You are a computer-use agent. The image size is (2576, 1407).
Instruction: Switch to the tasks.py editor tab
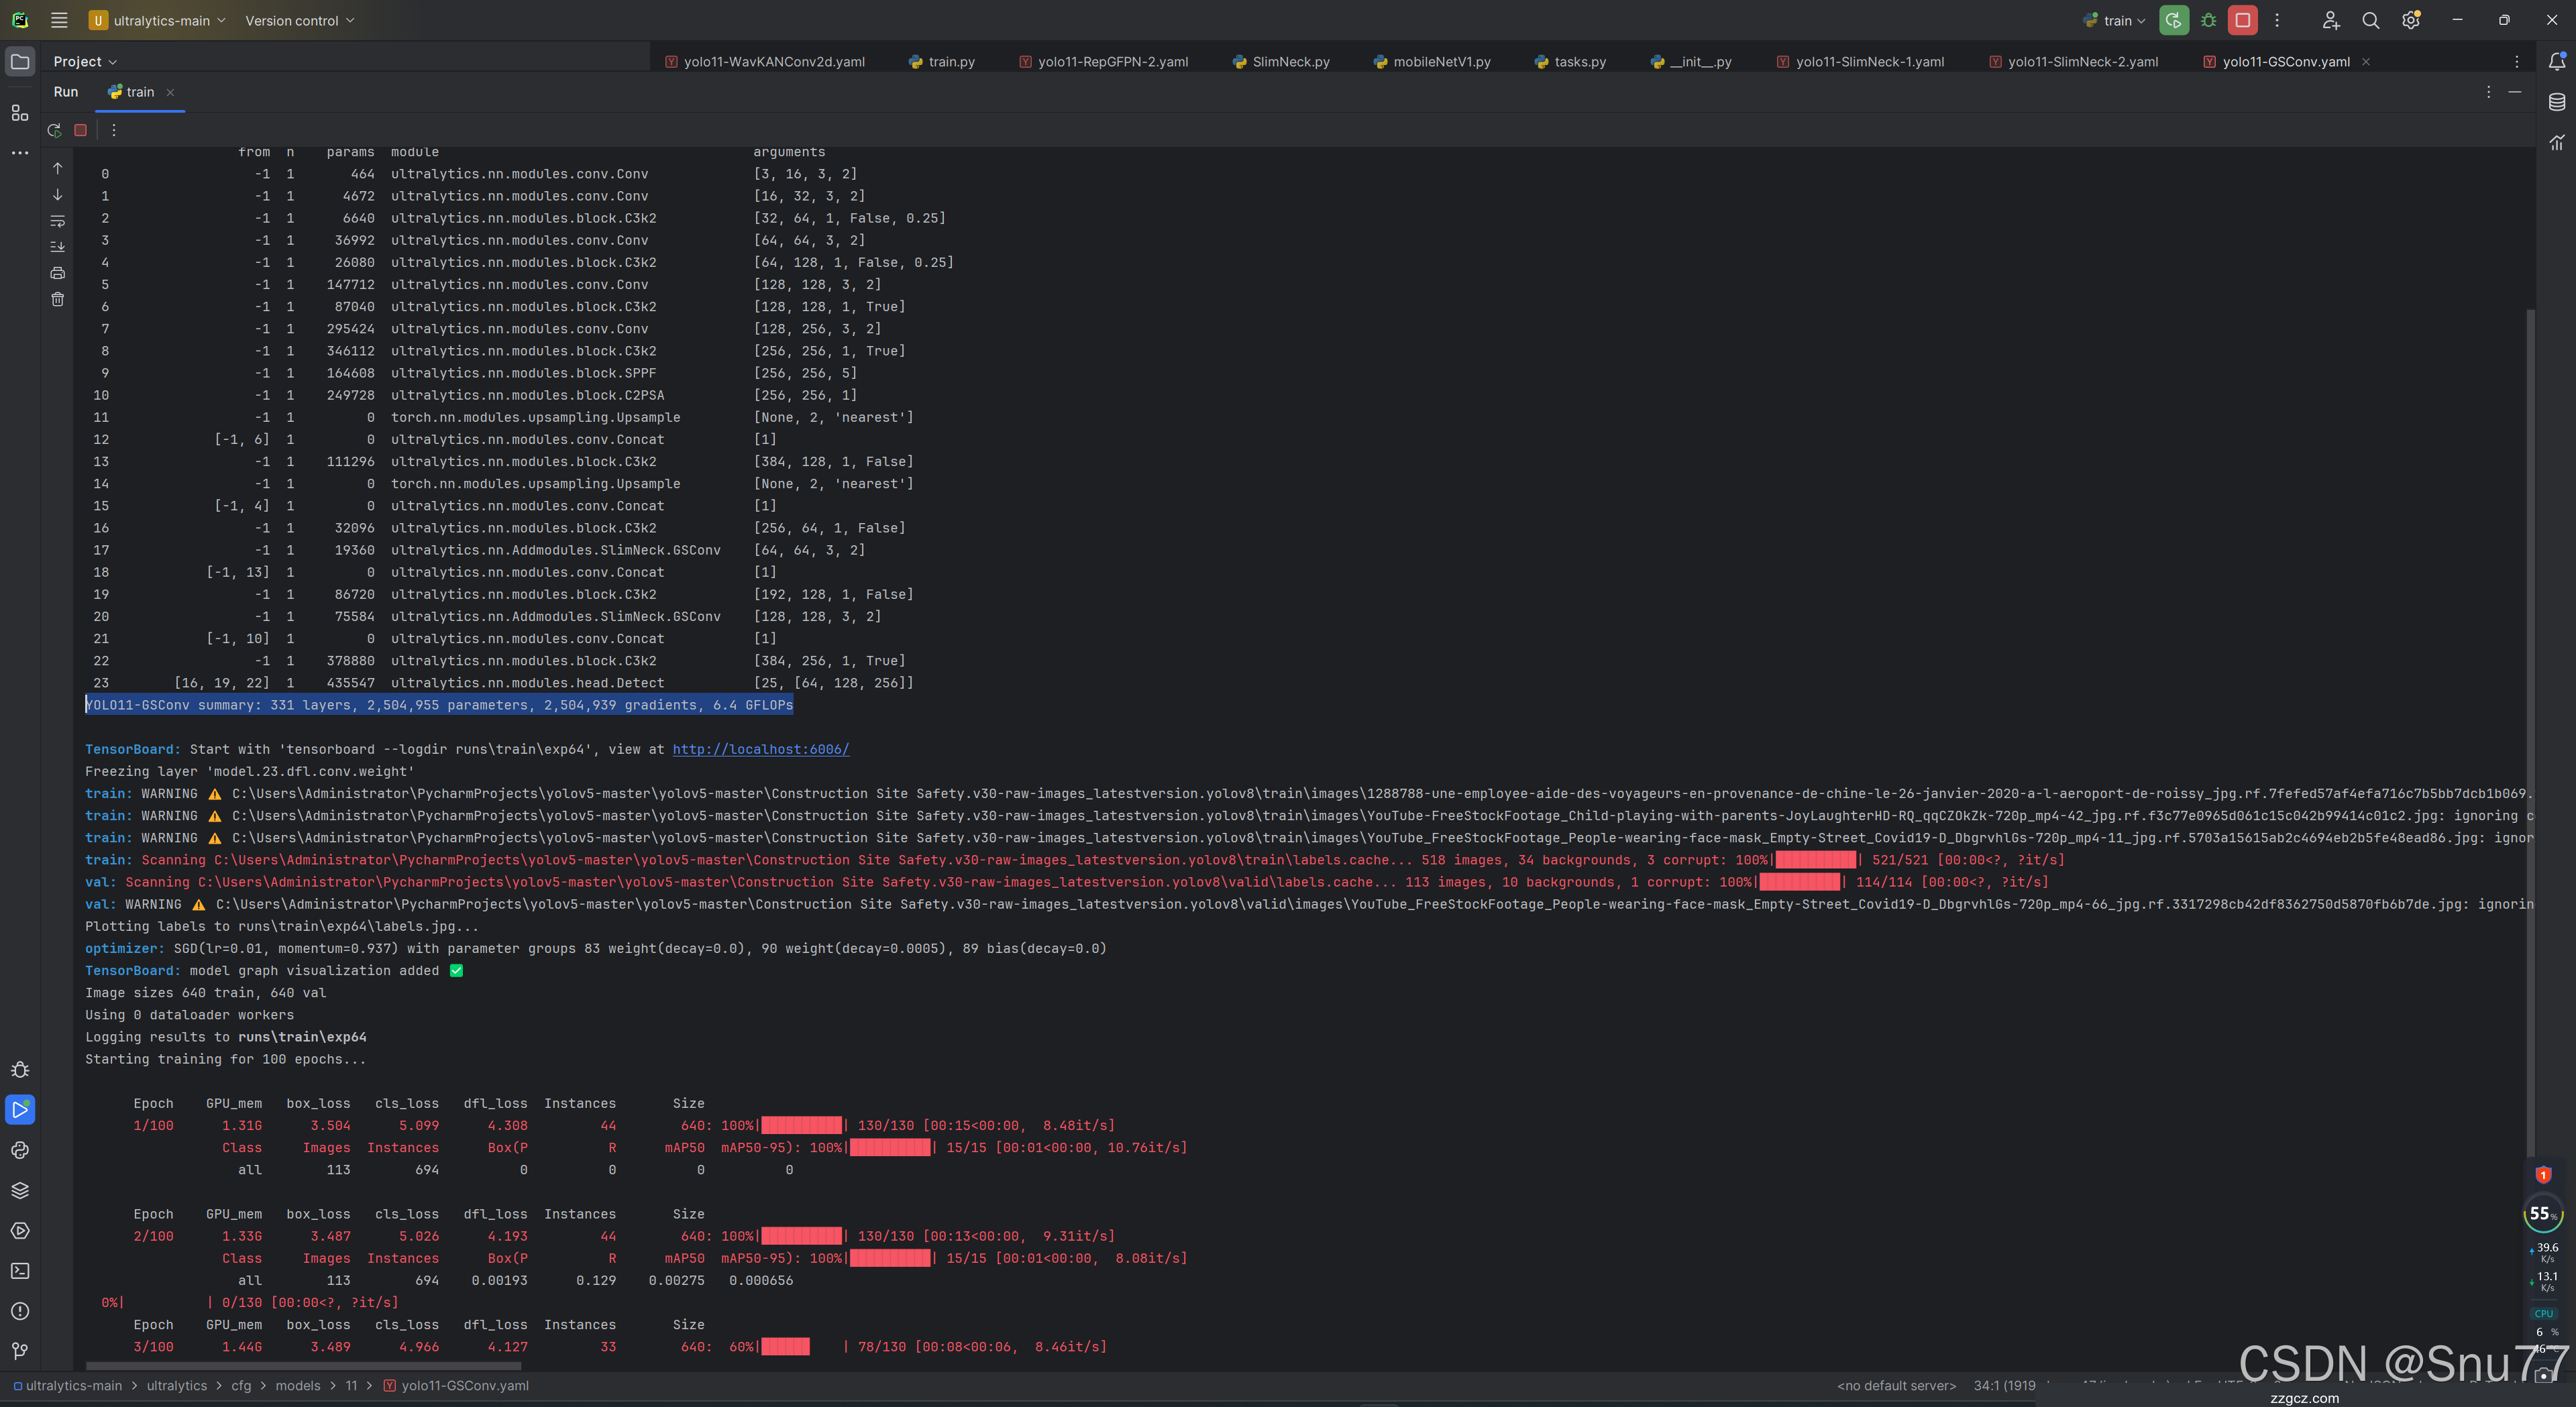(x=1579, y=62)
